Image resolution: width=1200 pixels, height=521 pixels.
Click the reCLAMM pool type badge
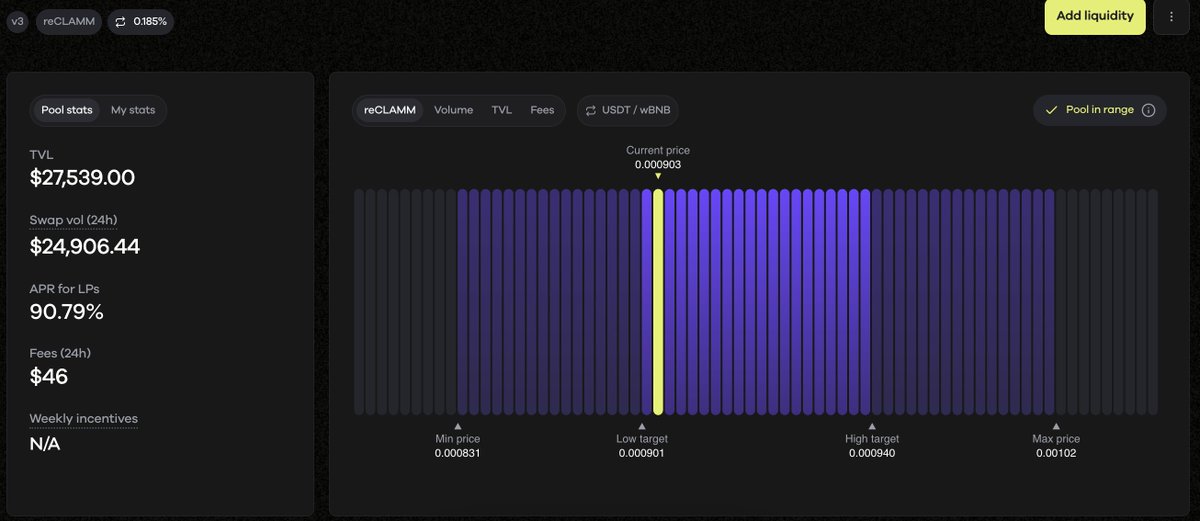point(68,22)
